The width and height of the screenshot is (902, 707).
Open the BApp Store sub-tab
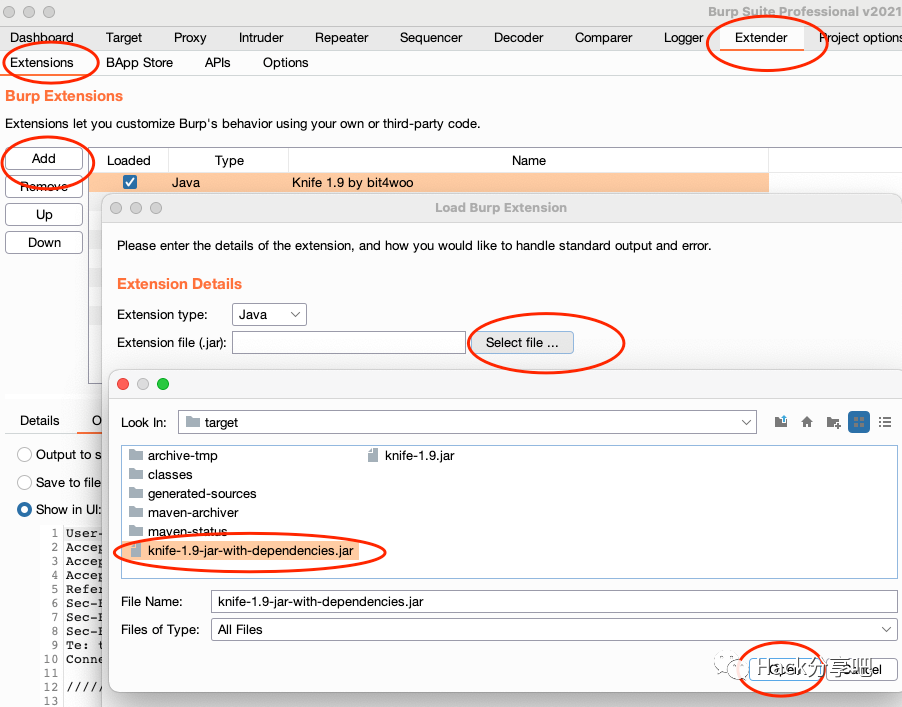pos(139,63)
